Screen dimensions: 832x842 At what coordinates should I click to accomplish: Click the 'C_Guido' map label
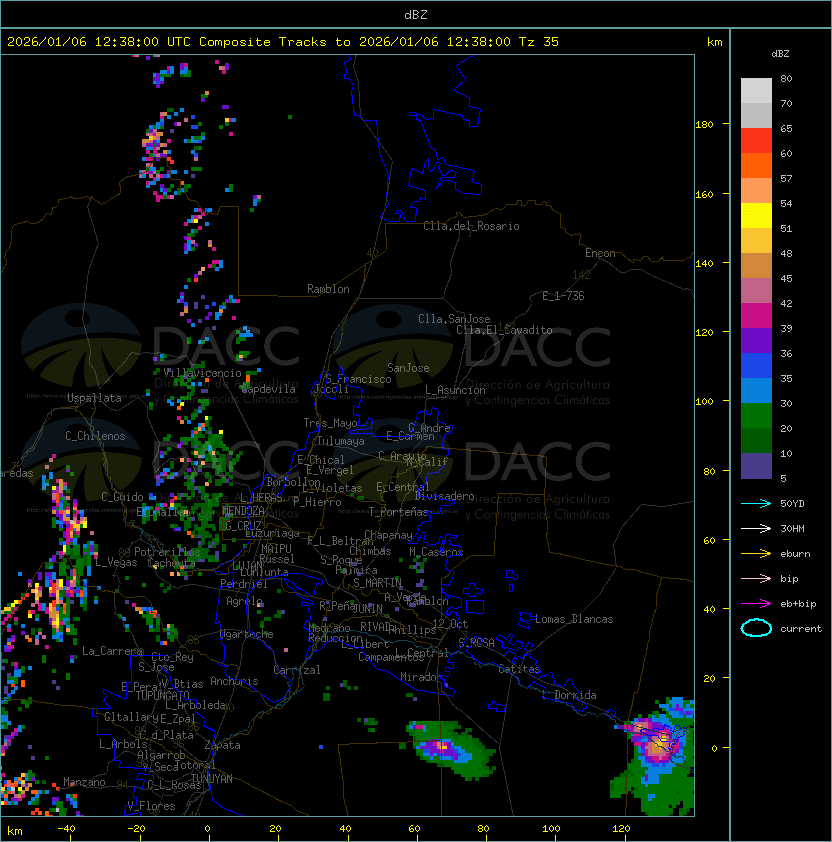122,497
